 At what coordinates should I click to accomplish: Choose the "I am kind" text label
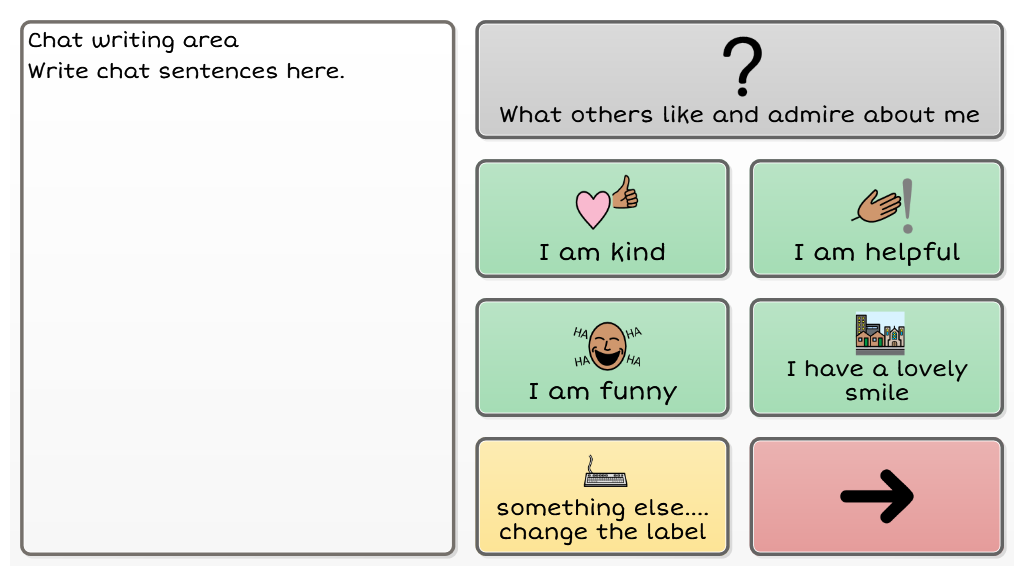click(x=602, y=252)
